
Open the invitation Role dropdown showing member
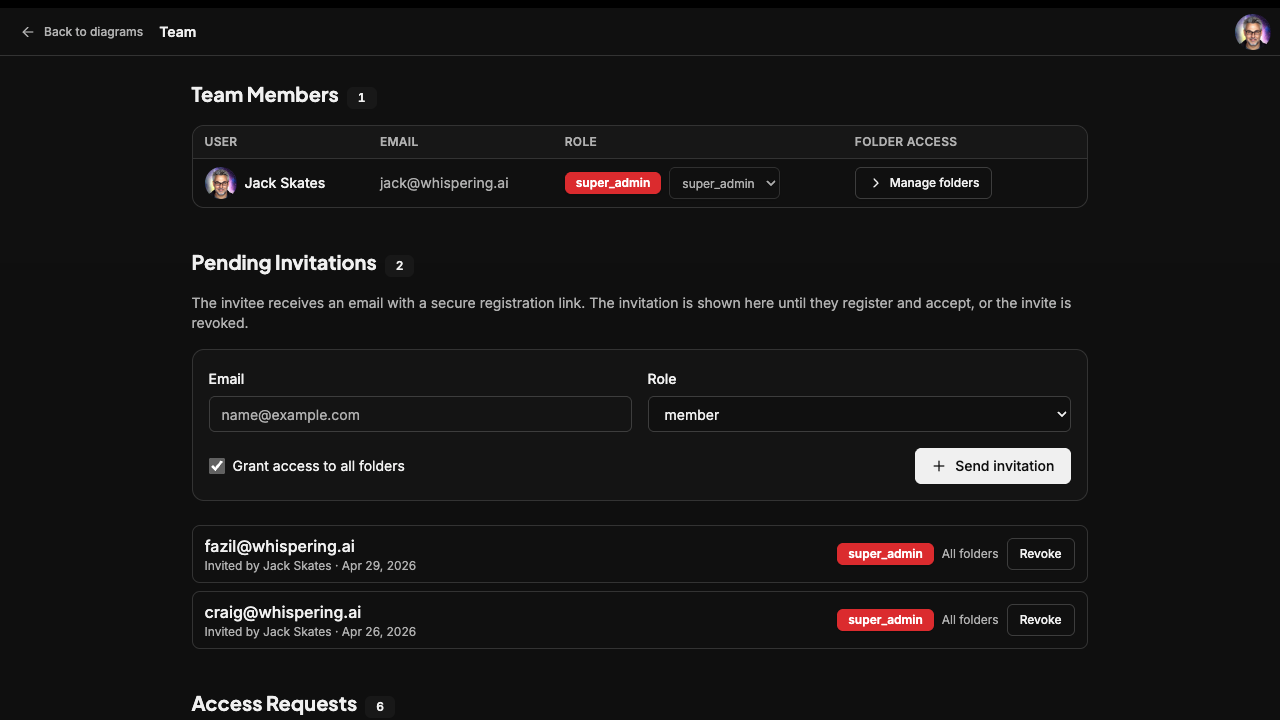point(859,414)
